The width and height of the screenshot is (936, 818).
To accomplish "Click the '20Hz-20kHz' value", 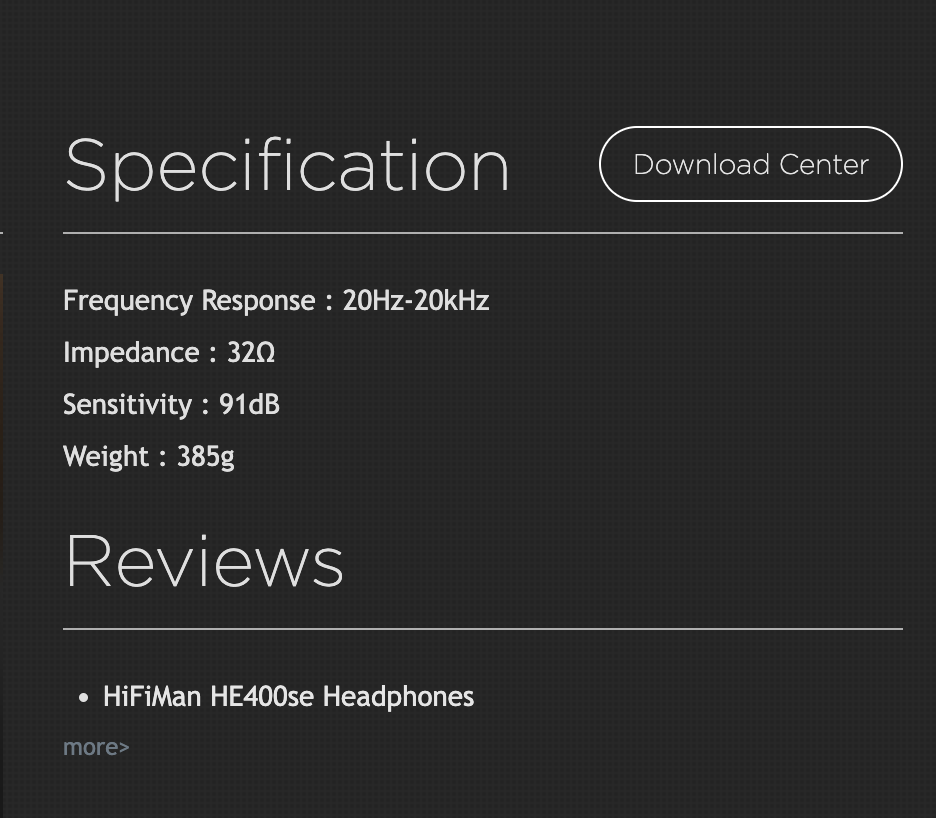I will pyautogui.click(x=415, y=301).
